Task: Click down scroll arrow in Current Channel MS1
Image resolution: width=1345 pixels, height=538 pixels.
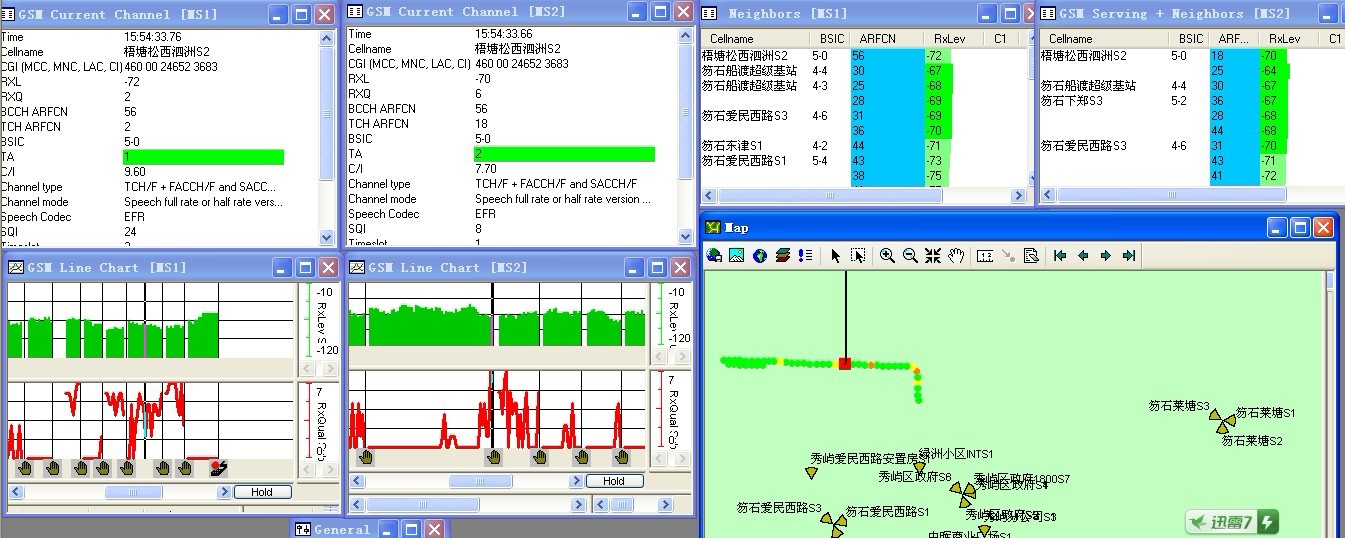Action: pos(327,238)
